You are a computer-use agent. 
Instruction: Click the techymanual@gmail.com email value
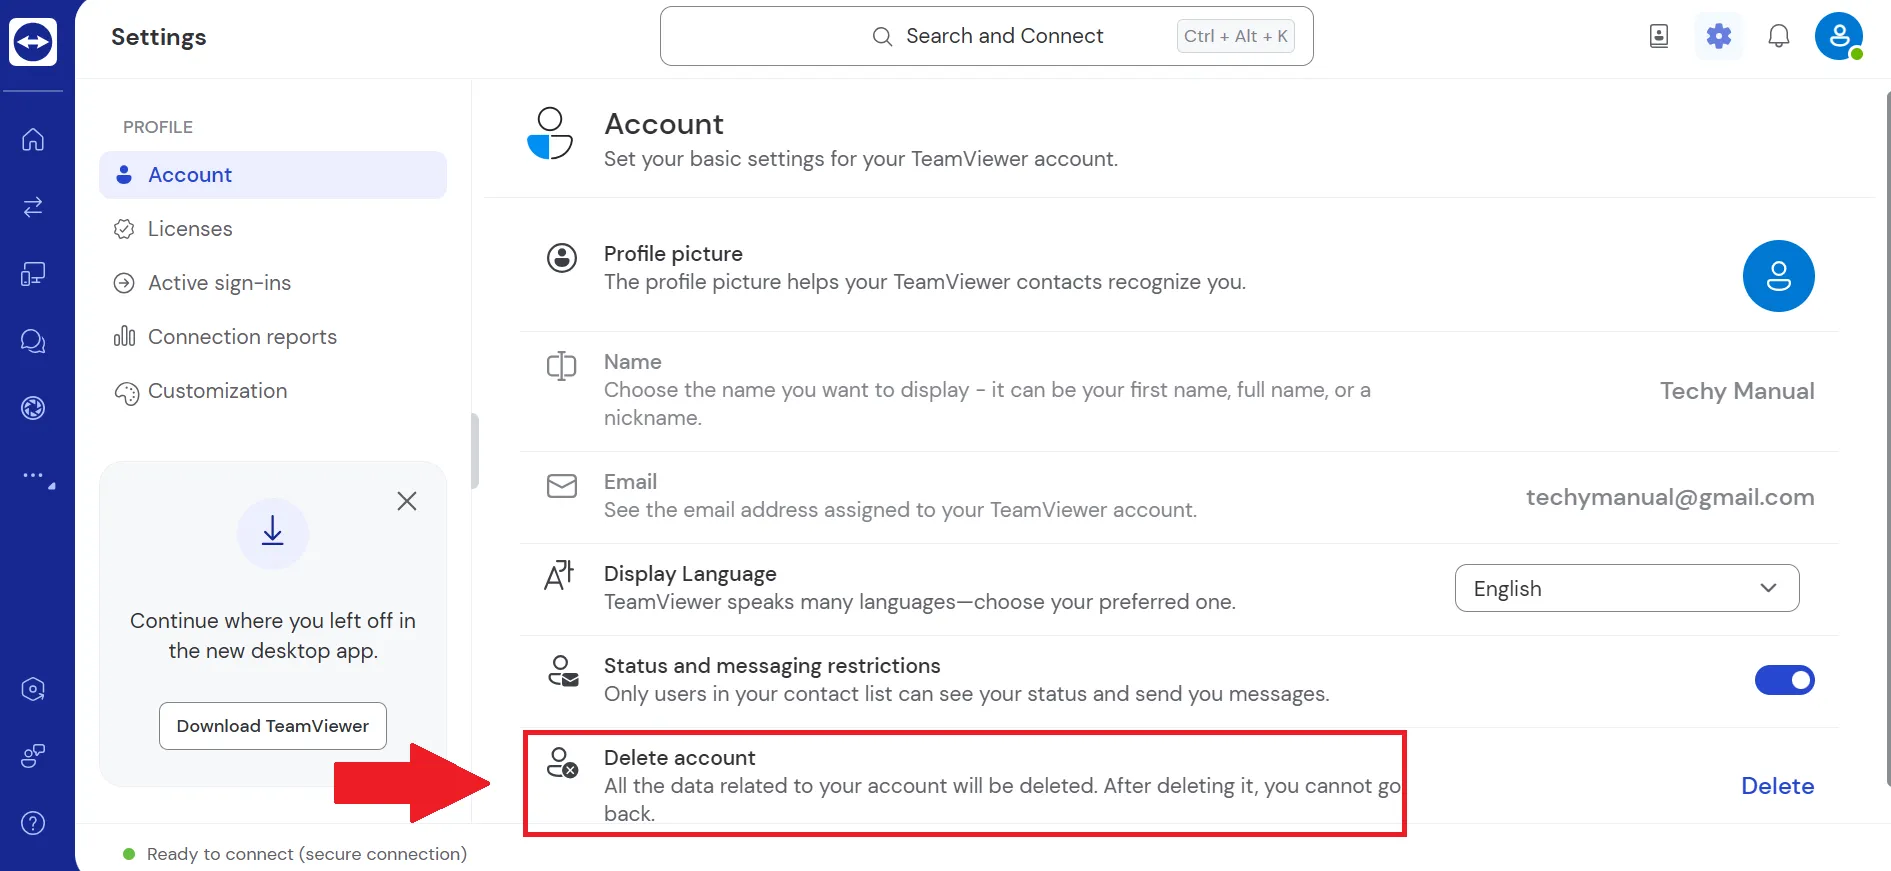(1670, 497)
